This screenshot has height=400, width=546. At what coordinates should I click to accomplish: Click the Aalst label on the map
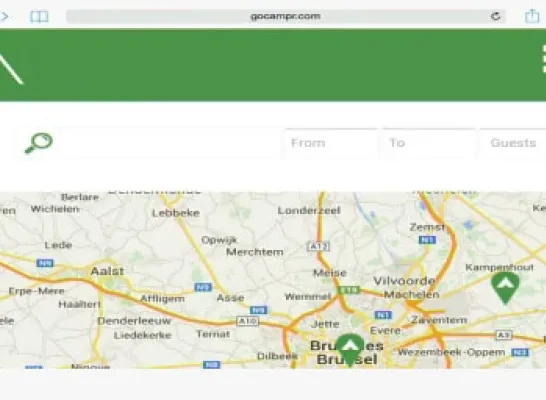[107, 271]
